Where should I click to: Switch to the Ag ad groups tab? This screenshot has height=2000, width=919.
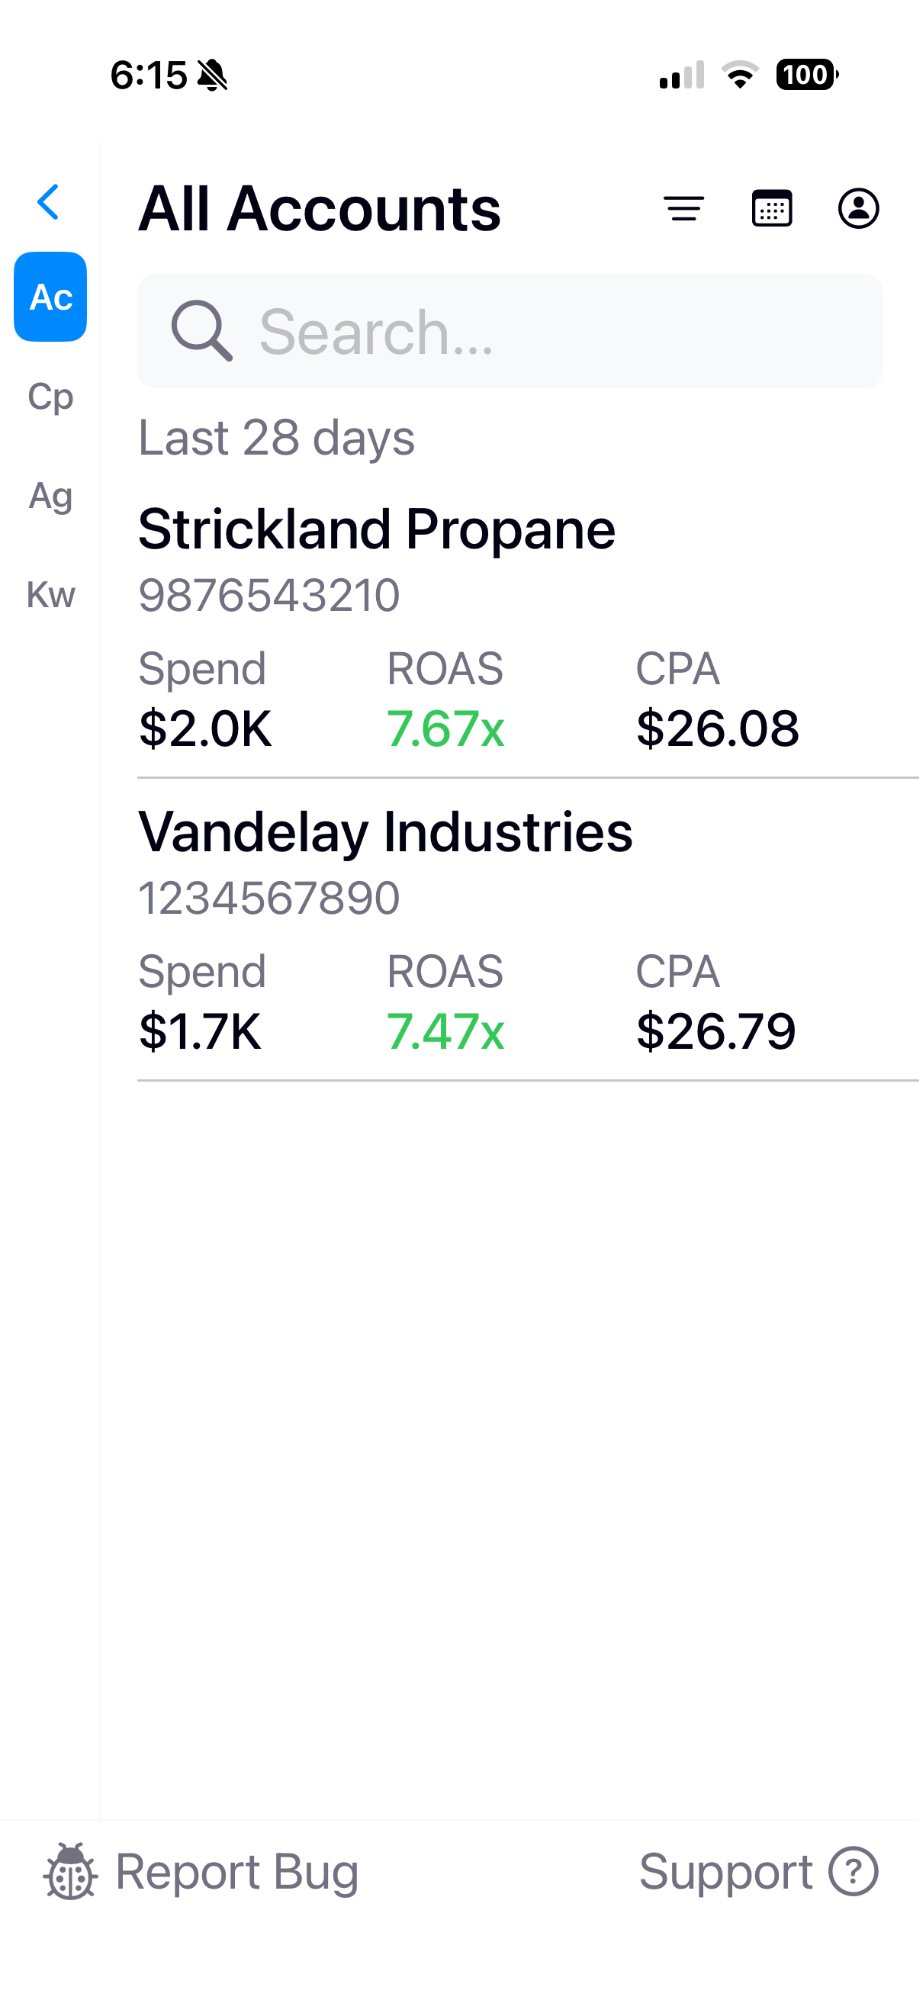(x=51, y=496)
